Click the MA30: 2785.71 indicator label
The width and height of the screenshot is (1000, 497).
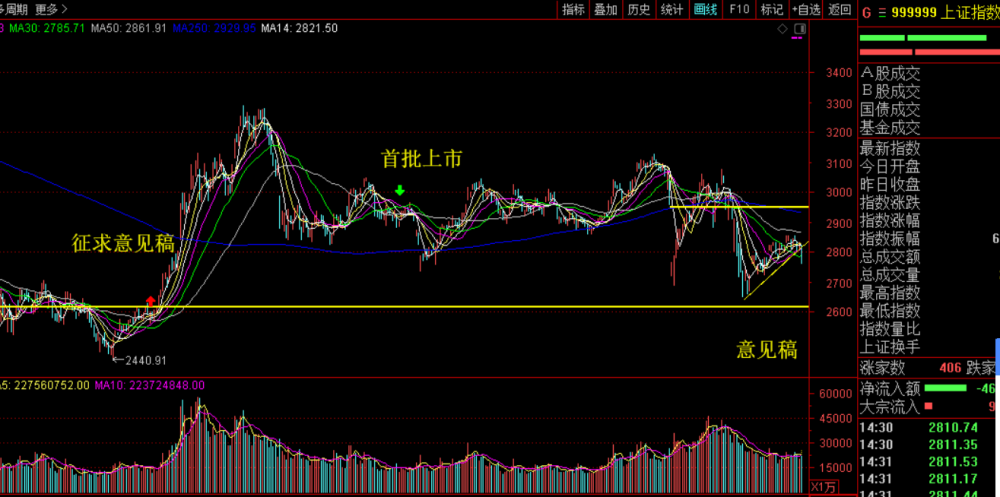click(45, 28)
